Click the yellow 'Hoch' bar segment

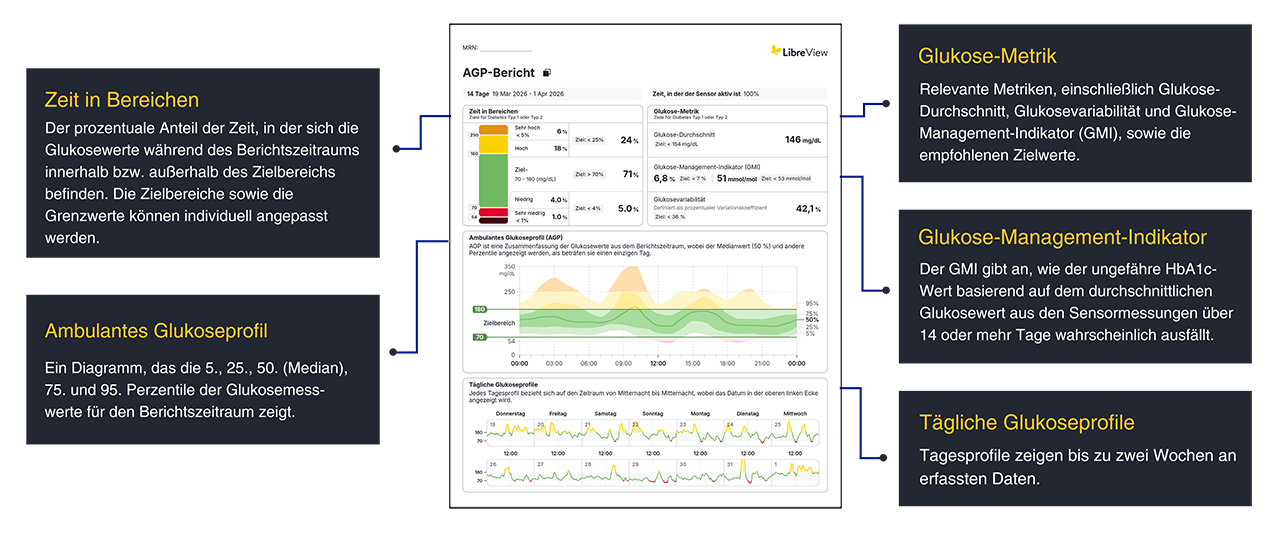493,144
